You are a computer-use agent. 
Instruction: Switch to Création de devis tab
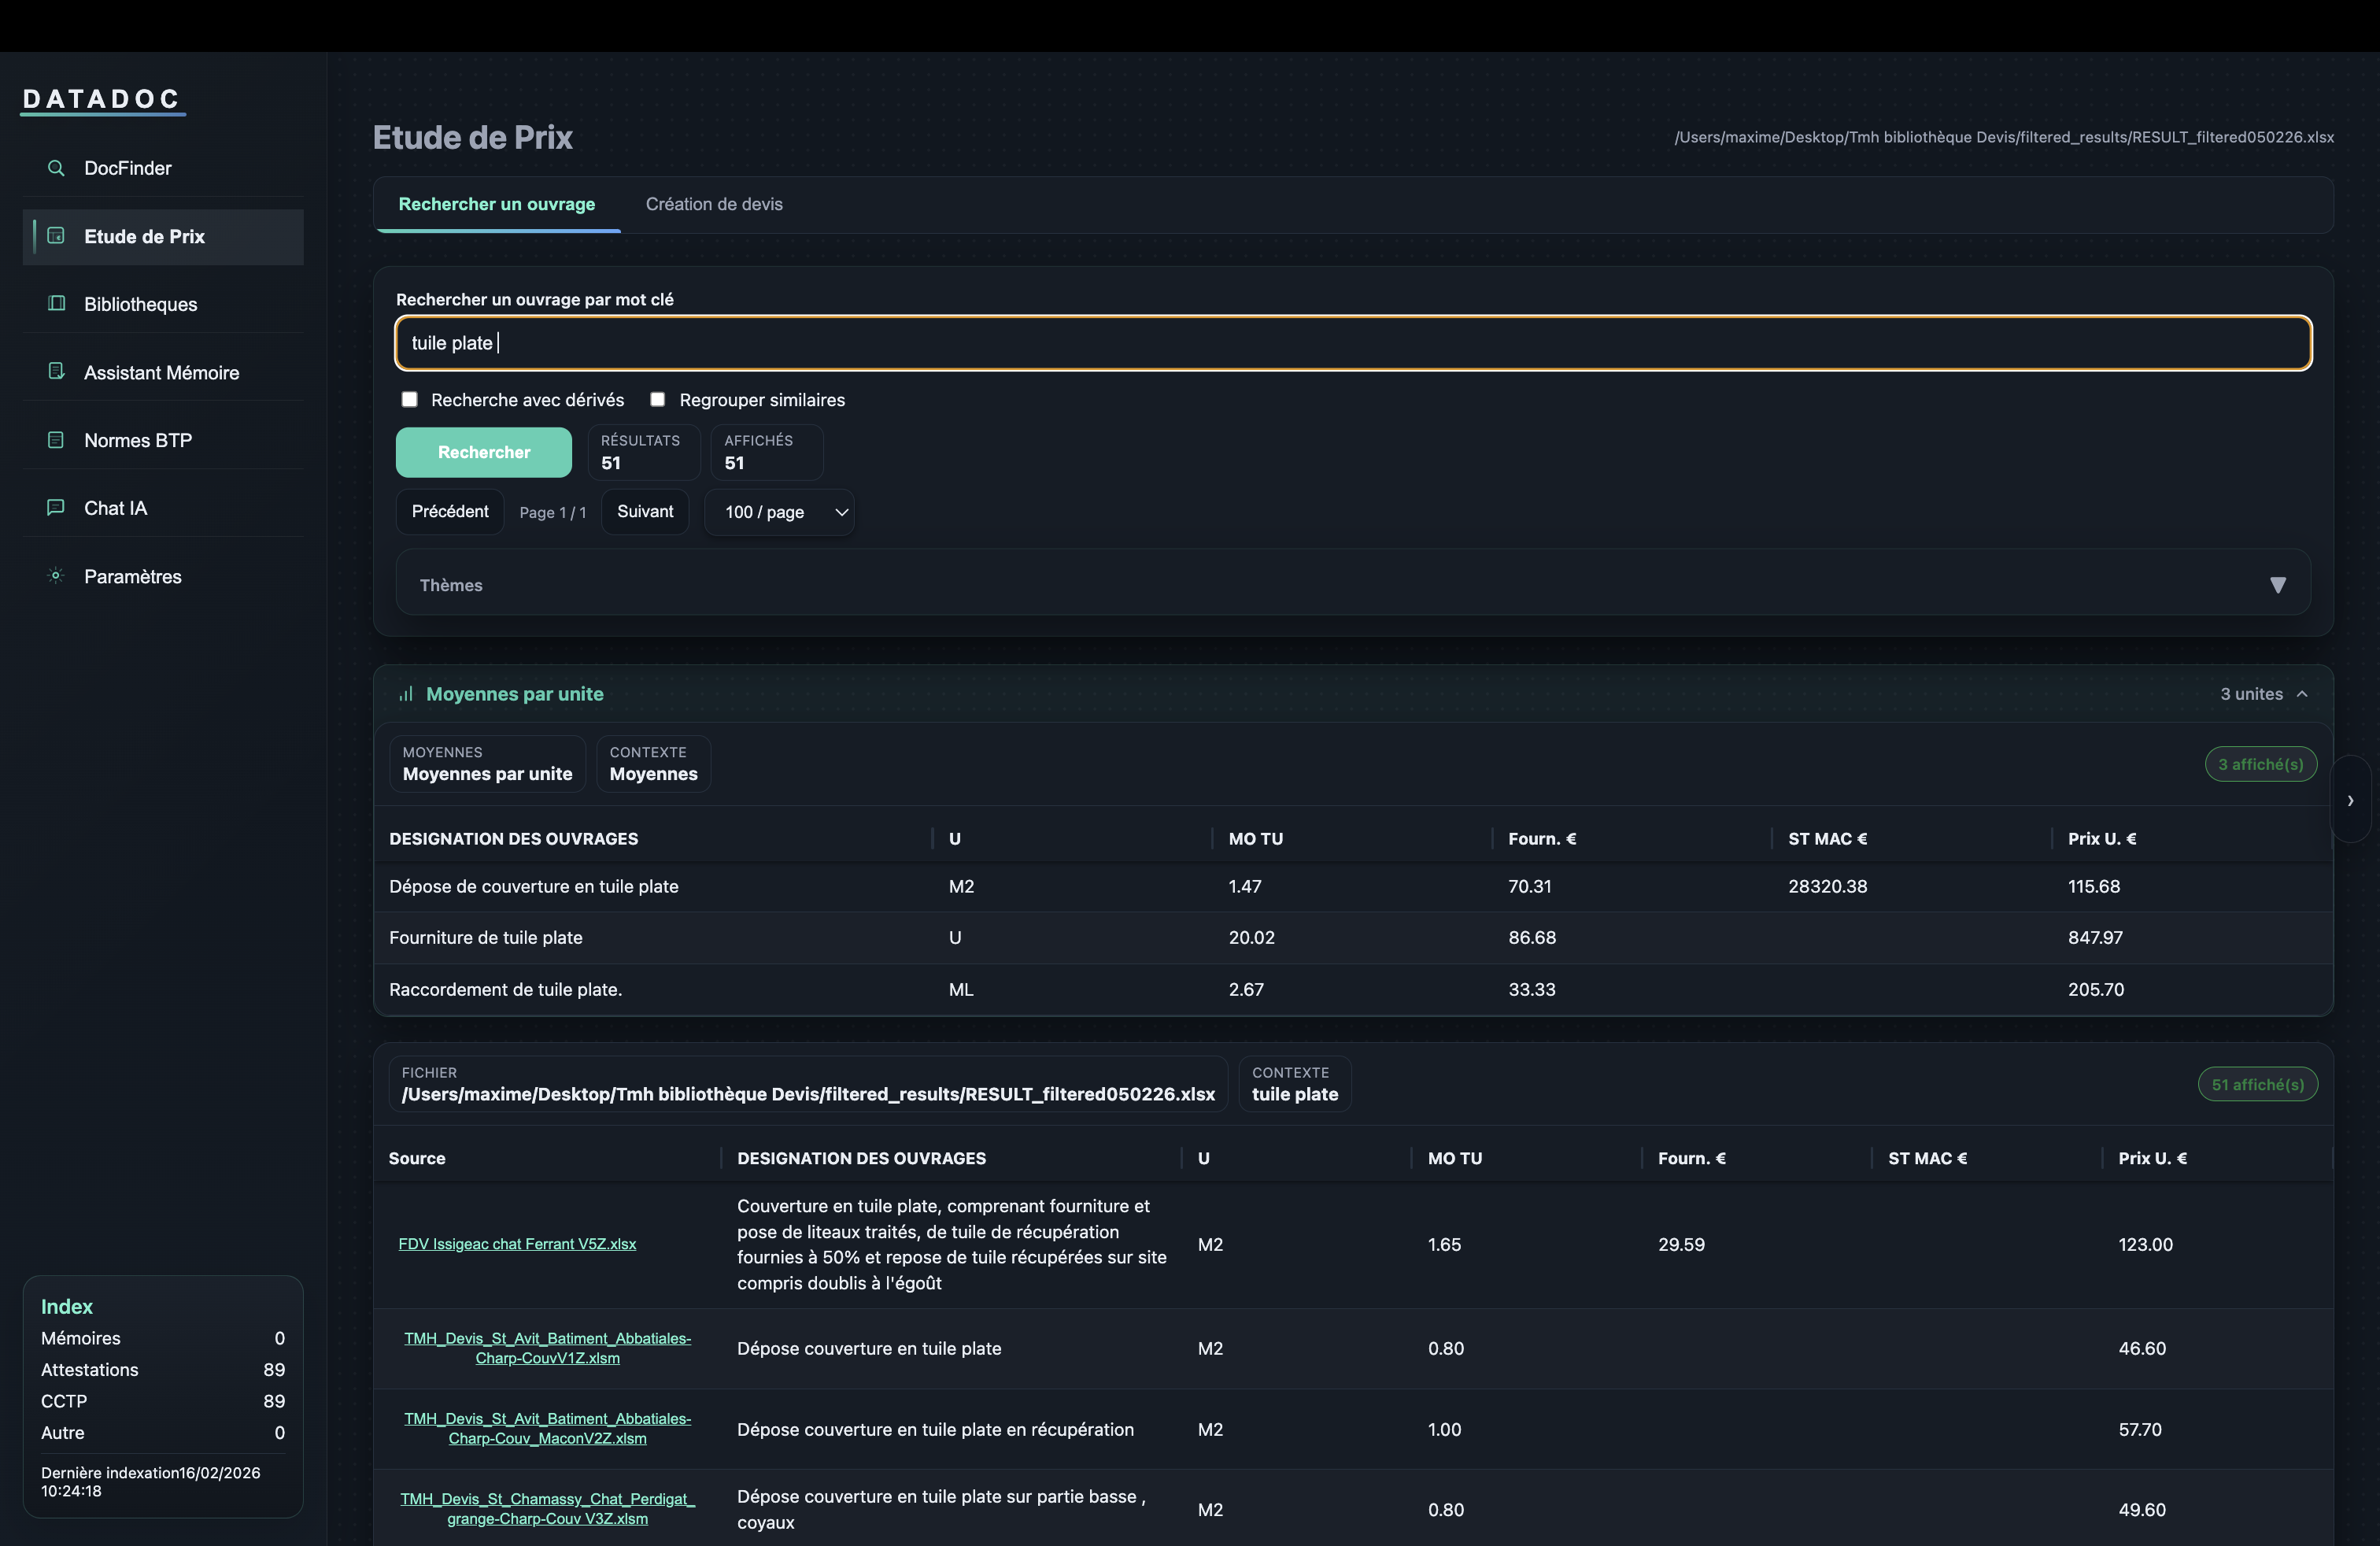(714, 204)
